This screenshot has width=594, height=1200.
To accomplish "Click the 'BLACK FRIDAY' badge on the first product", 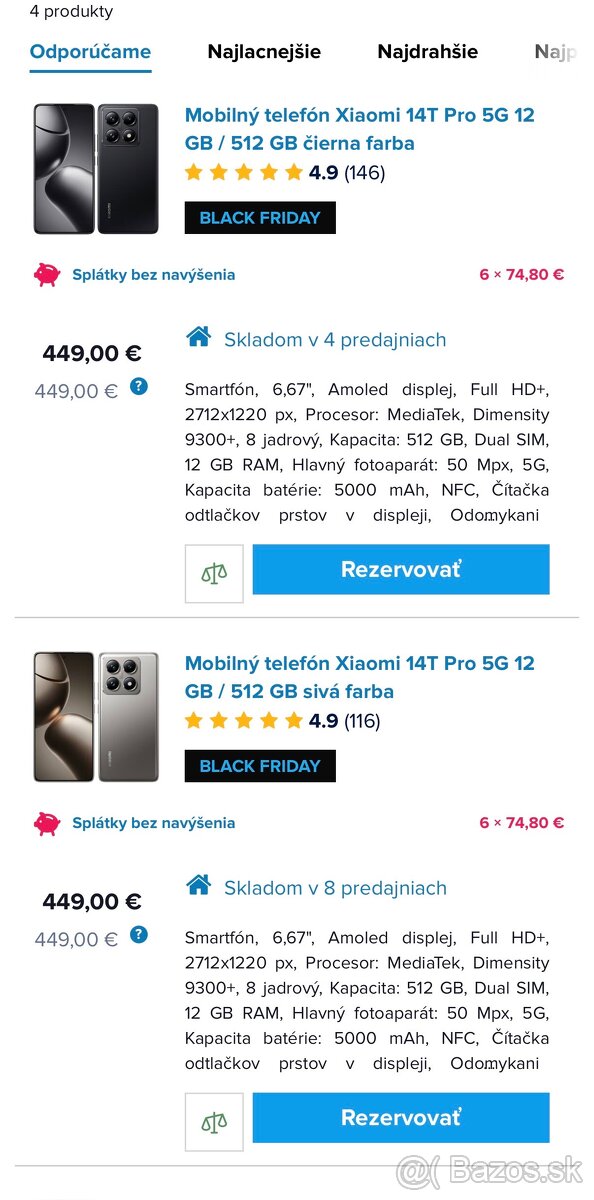I will pos(259,217).
